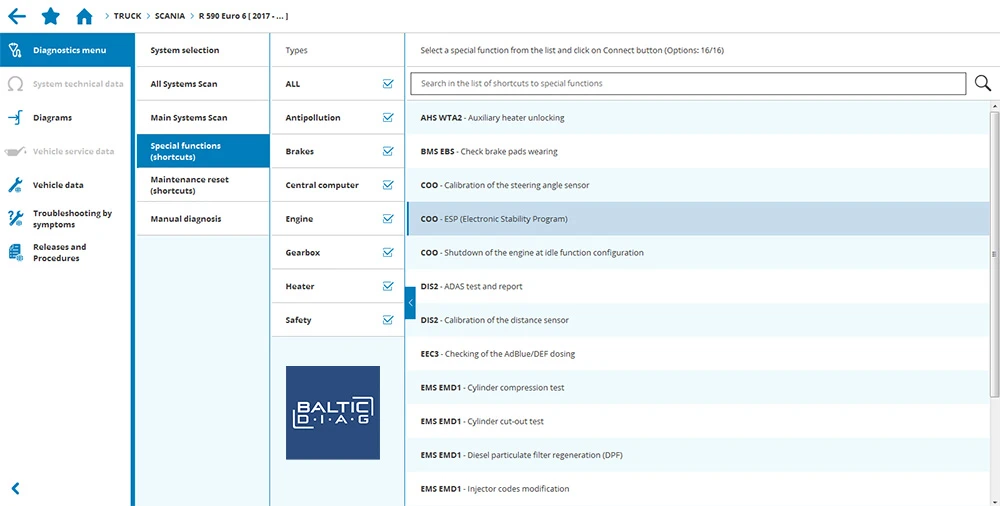Click the Troubleshooting by symptoms icon

click(15, 218)
